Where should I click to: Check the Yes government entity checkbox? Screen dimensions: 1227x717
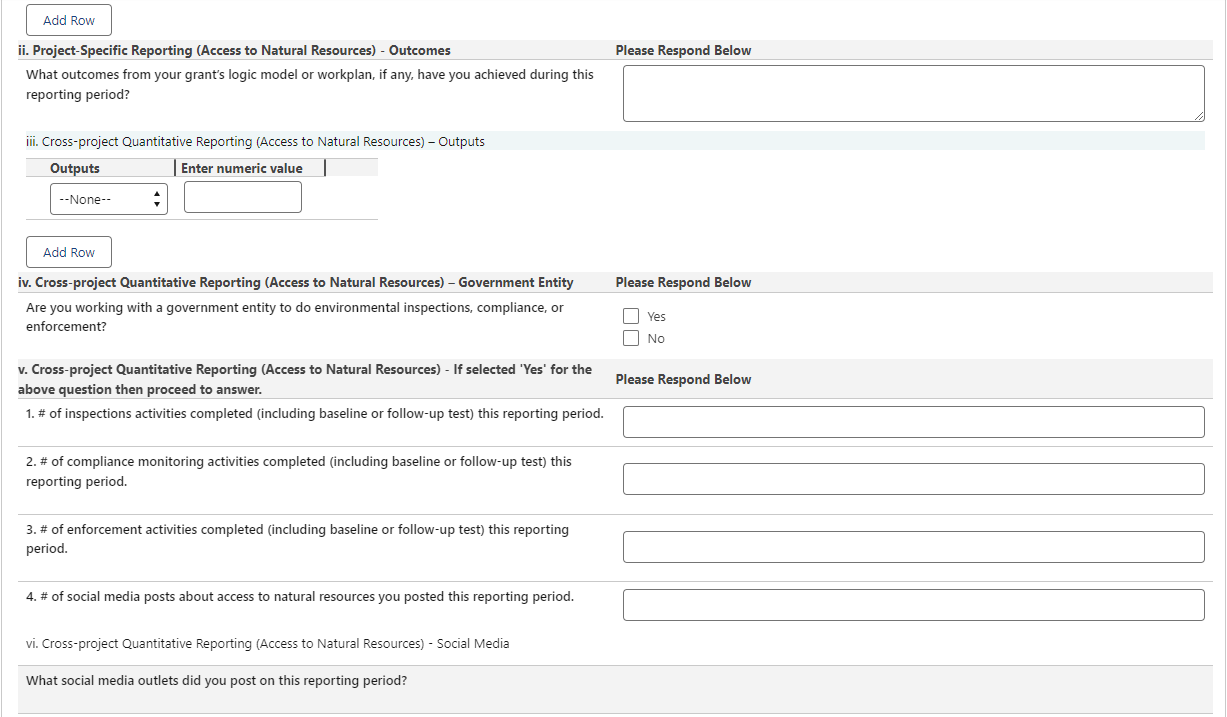[x=631, y=316]
